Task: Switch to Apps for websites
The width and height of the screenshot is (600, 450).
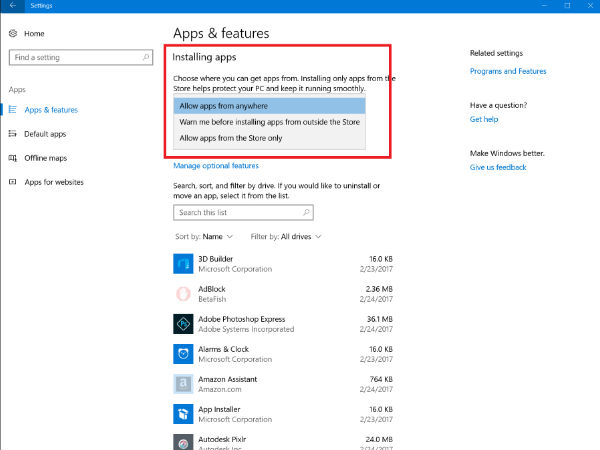Action: coord(53,182)
